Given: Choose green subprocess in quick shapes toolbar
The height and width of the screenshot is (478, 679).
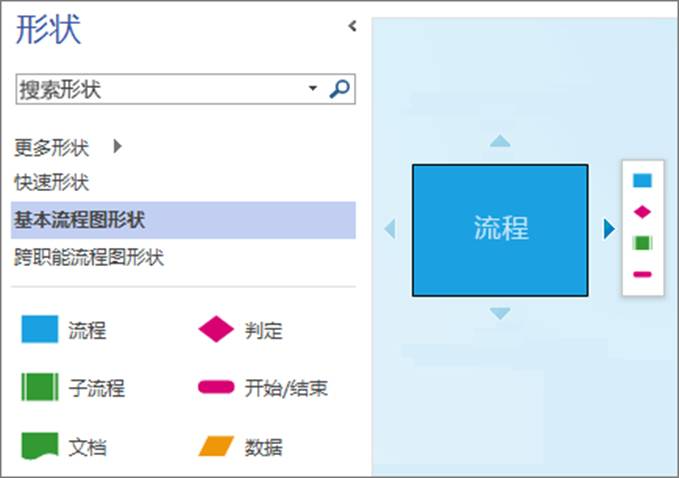Looking at the screenshot, I should [x=642, y=242].
